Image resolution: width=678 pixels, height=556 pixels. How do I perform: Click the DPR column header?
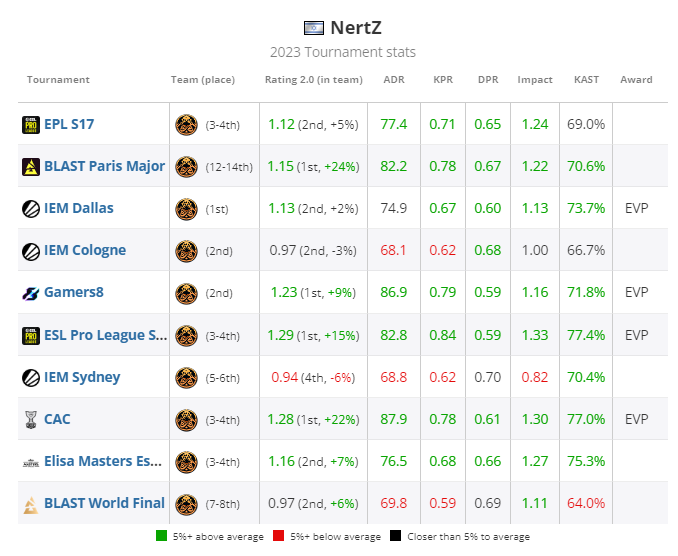[x=488, y=80]
